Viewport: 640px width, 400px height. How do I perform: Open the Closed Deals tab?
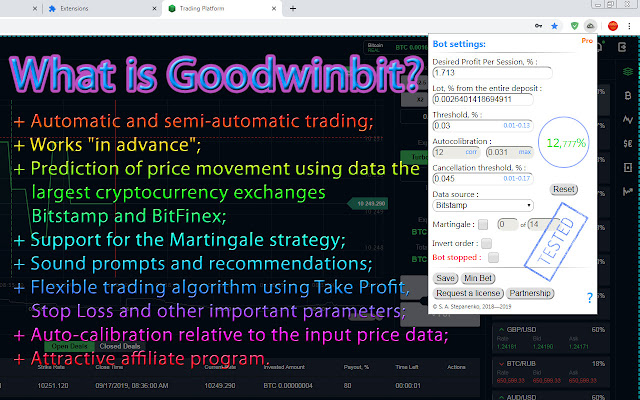point(120,346)
